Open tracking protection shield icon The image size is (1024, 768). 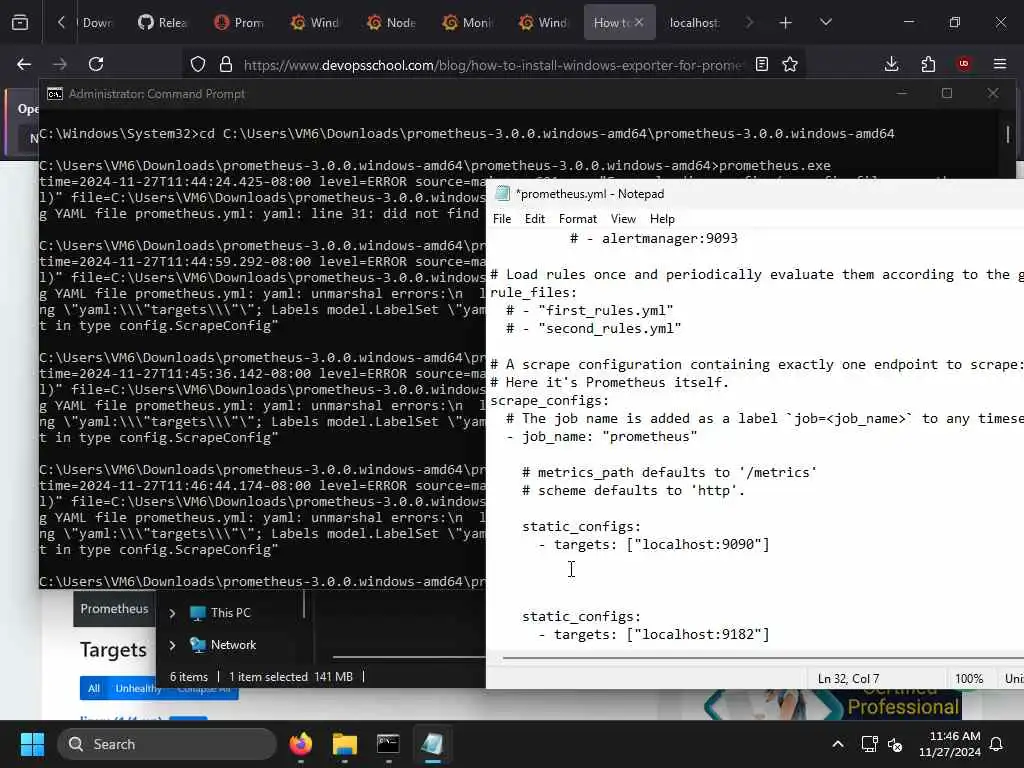click(x=198, y=64)
